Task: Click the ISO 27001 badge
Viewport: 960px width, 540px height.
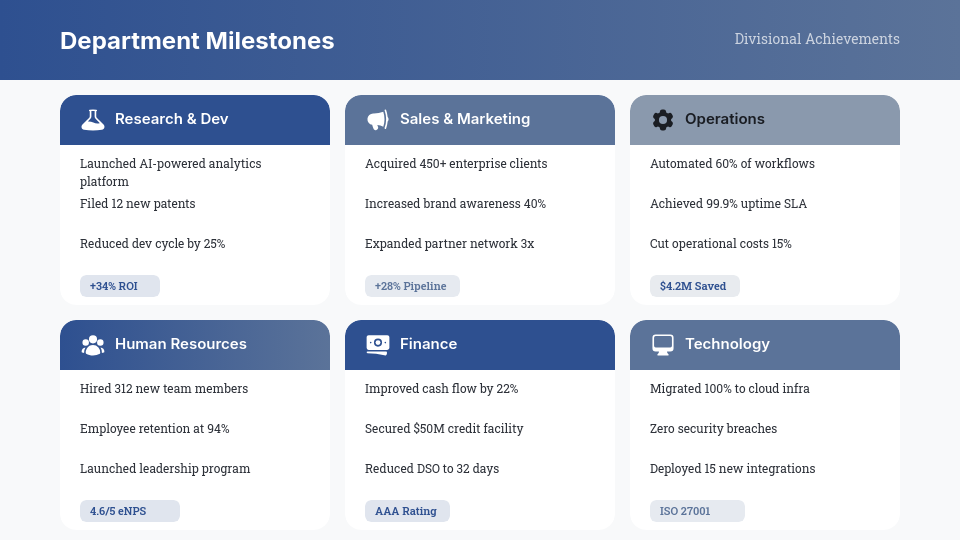Action: pos(696,511)
